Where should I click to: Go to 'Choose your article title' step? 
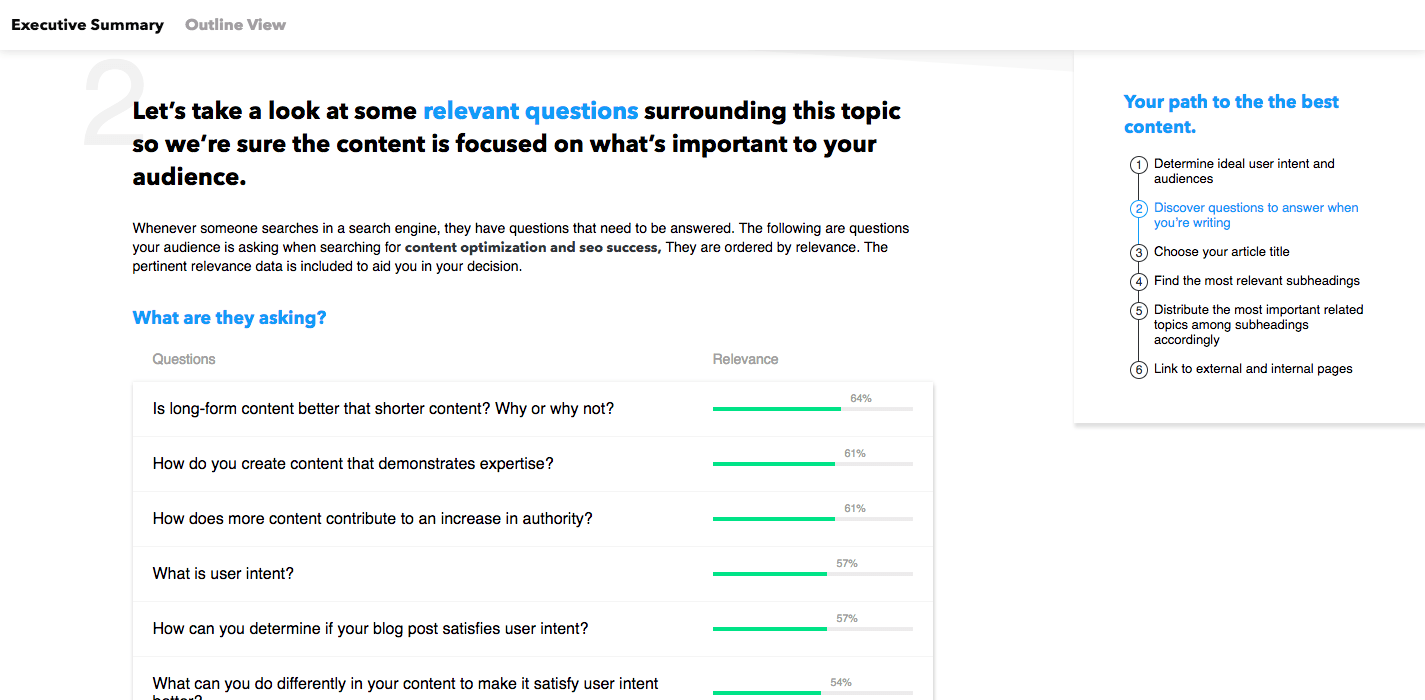[1221, 252]
